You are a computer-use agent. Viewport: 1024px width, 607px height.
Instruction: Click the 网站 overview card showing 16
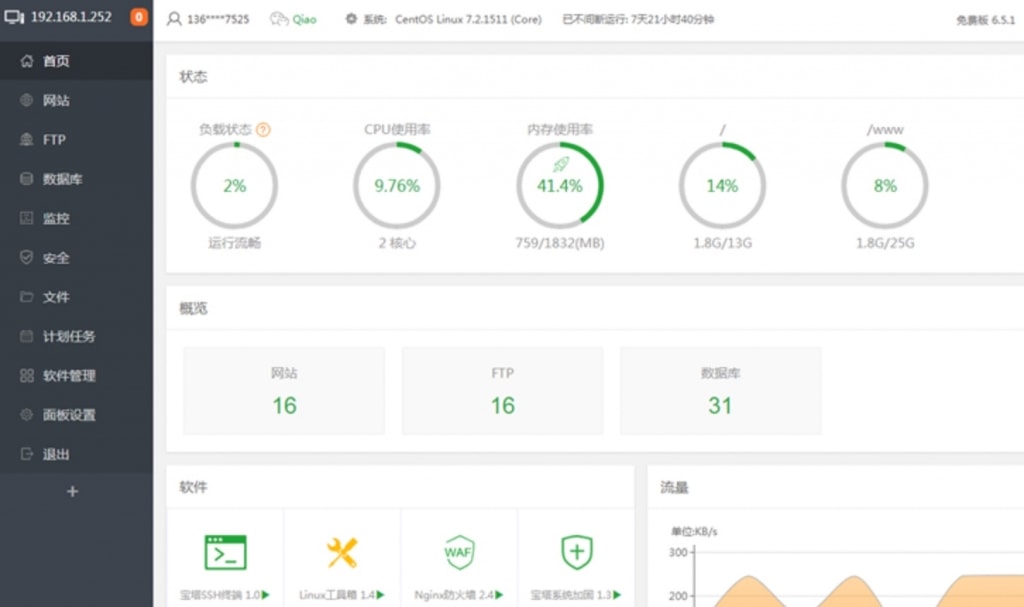click(x=284, y=391)
